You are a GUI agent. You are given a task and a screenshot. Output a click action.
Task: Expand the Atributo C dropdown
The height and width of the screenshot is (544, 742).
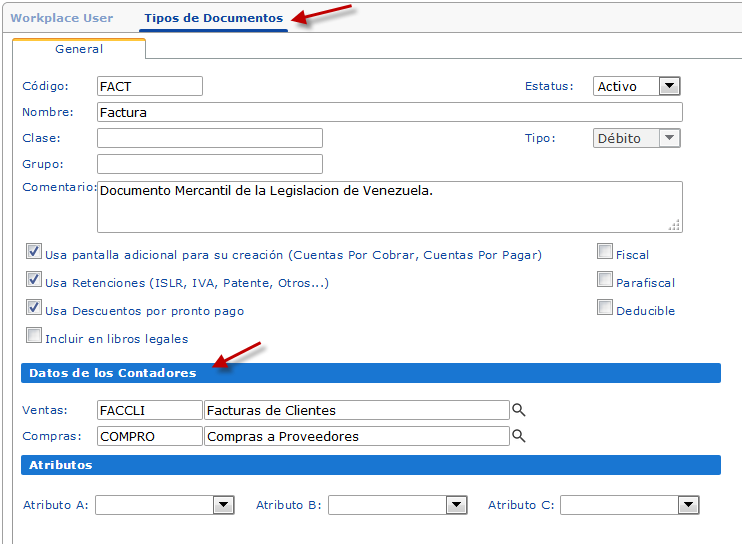point(630,505)
